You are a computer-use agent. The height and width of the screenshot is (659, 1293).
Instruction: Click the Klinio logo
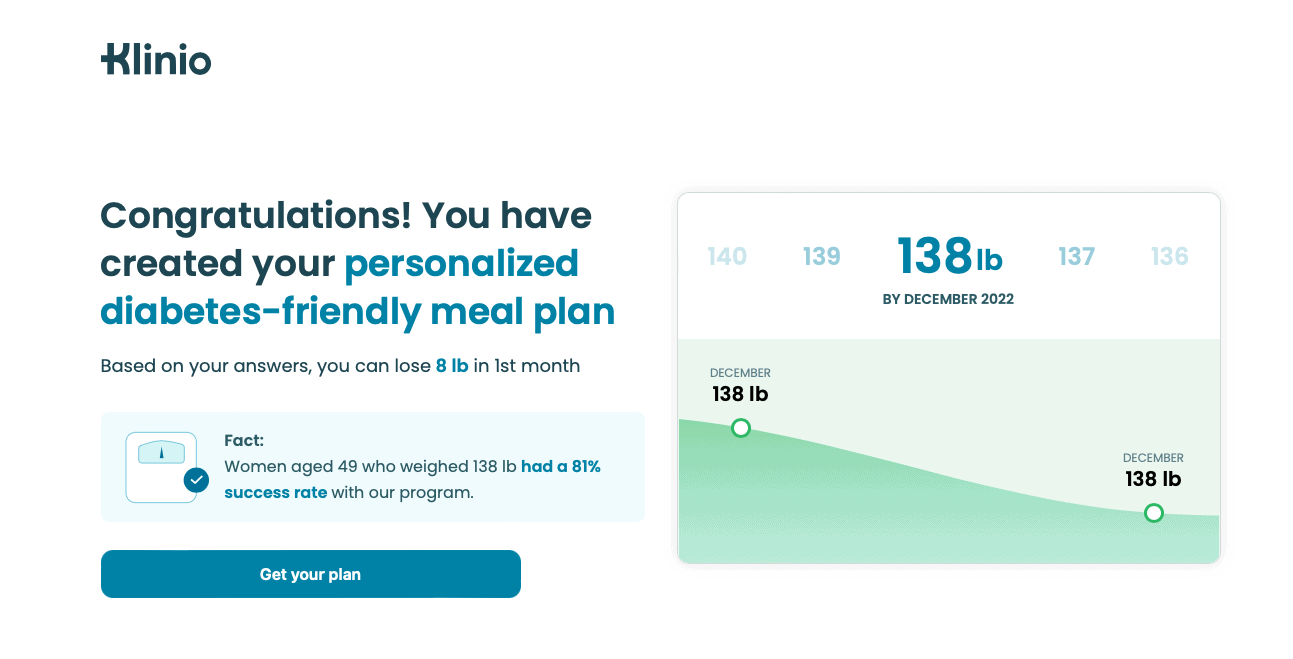(x=156, y=60)
